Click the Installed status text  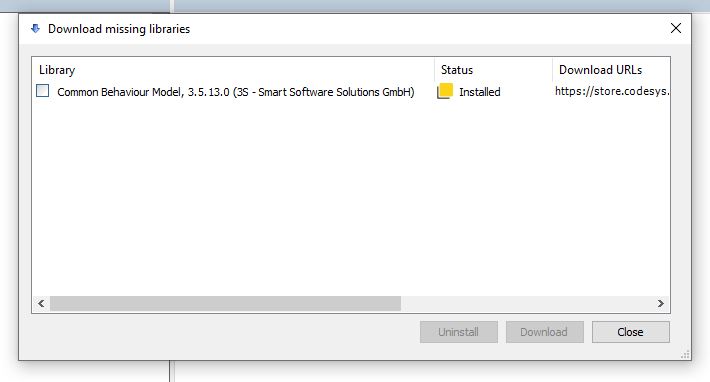(480, 92)
